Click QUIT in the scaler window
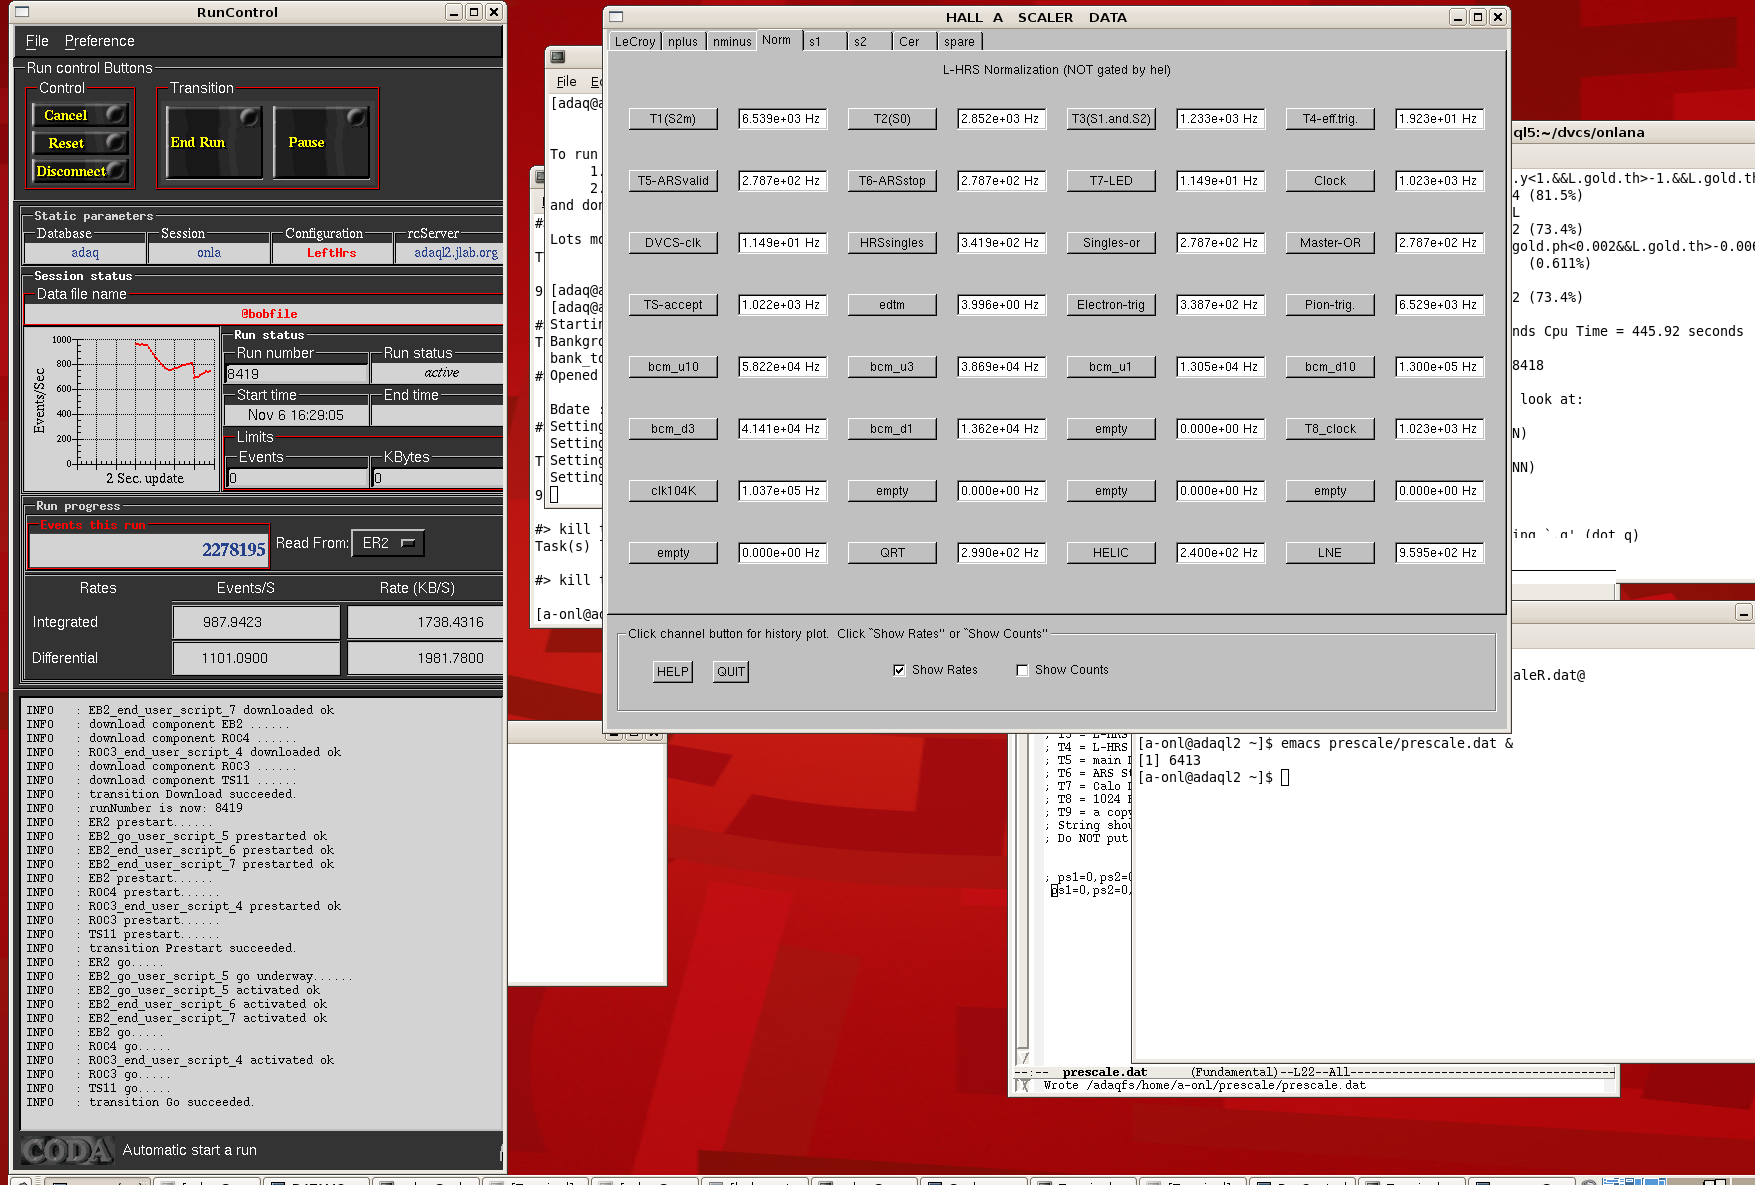Viewport: 1755px width, 1185px height. point(730,671)
